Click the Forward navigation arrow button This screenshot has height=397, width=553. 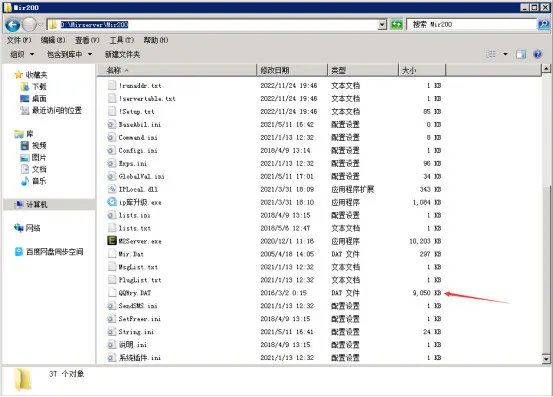click(30, 25)
